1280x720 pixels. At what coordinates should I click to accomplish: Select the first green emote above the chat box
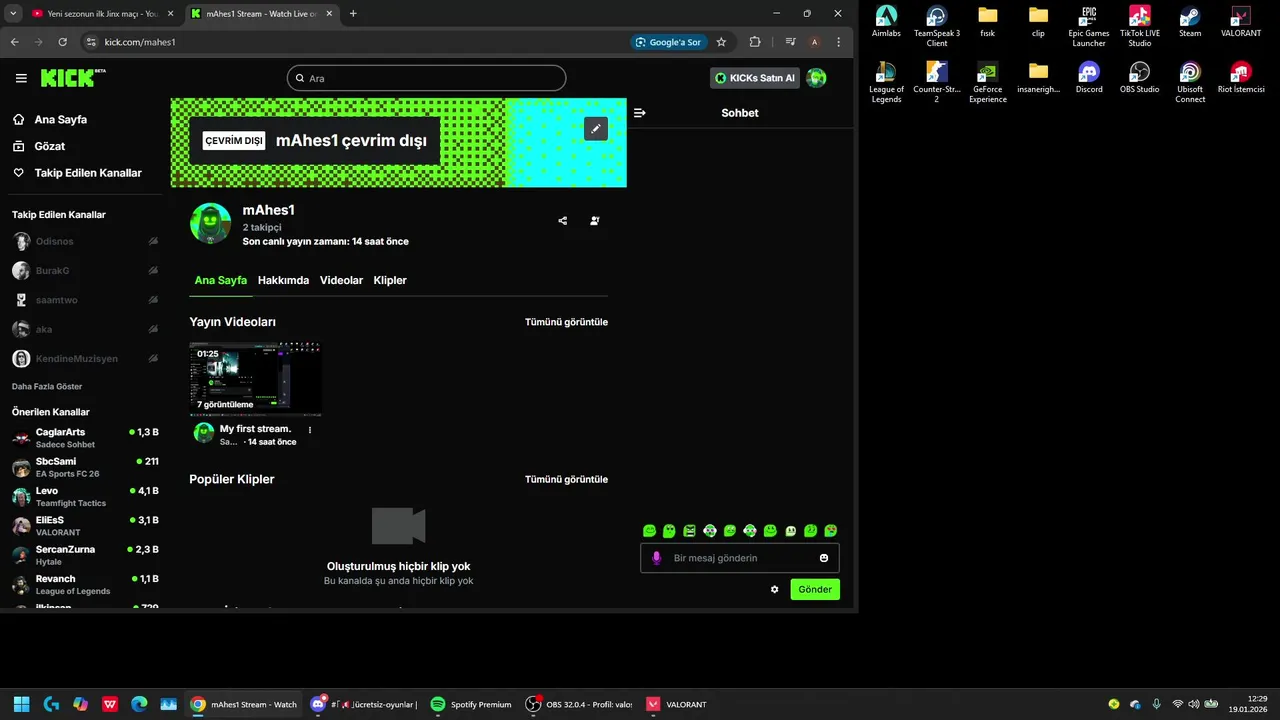coord(650,531)
